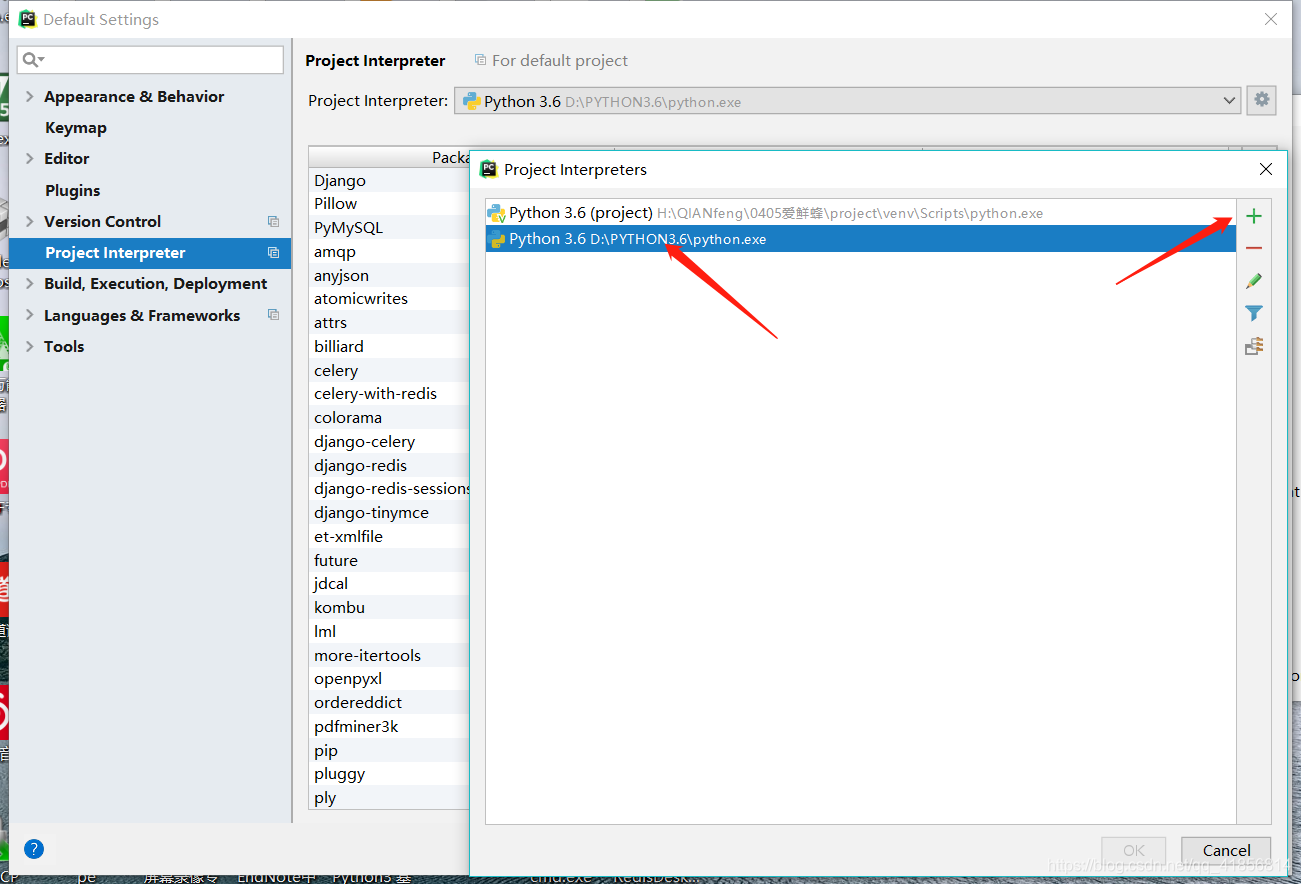Click the show interpreter paths icon
The image size is (1301, 884).
coord(1254,346)
